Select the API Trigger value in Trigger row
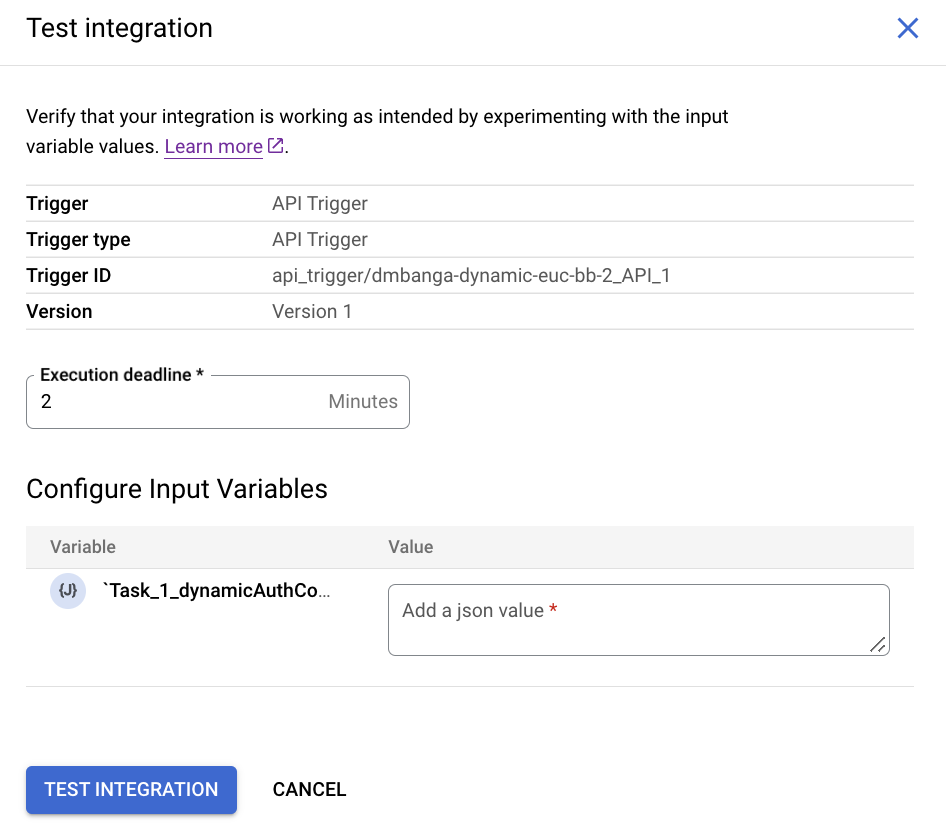This screenshot has width=946, height=840. [319, 203]
